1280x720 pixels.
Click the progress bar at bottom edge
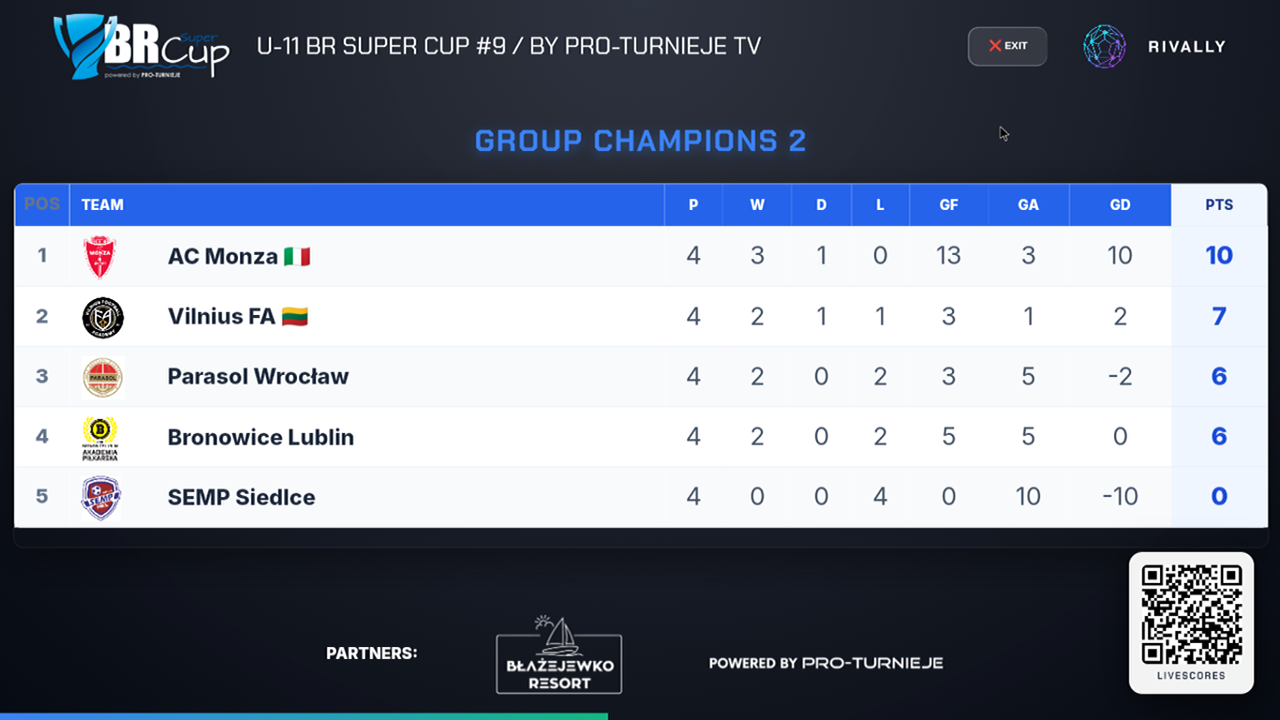coord(304,716)
